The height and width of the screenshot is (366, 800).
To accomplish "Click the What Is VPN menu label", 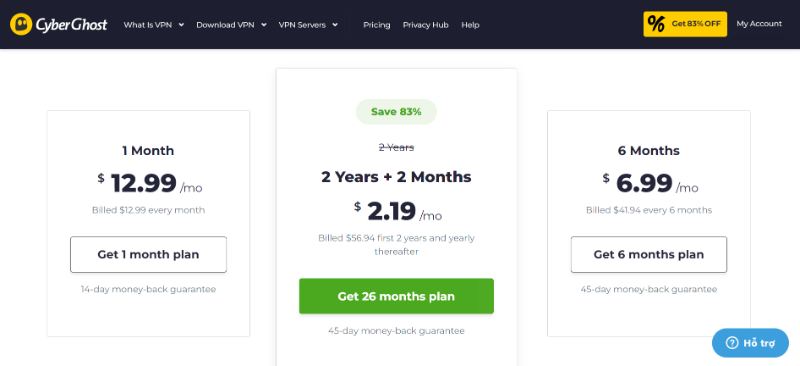I will pyautogui.click(x=147, y=25).
